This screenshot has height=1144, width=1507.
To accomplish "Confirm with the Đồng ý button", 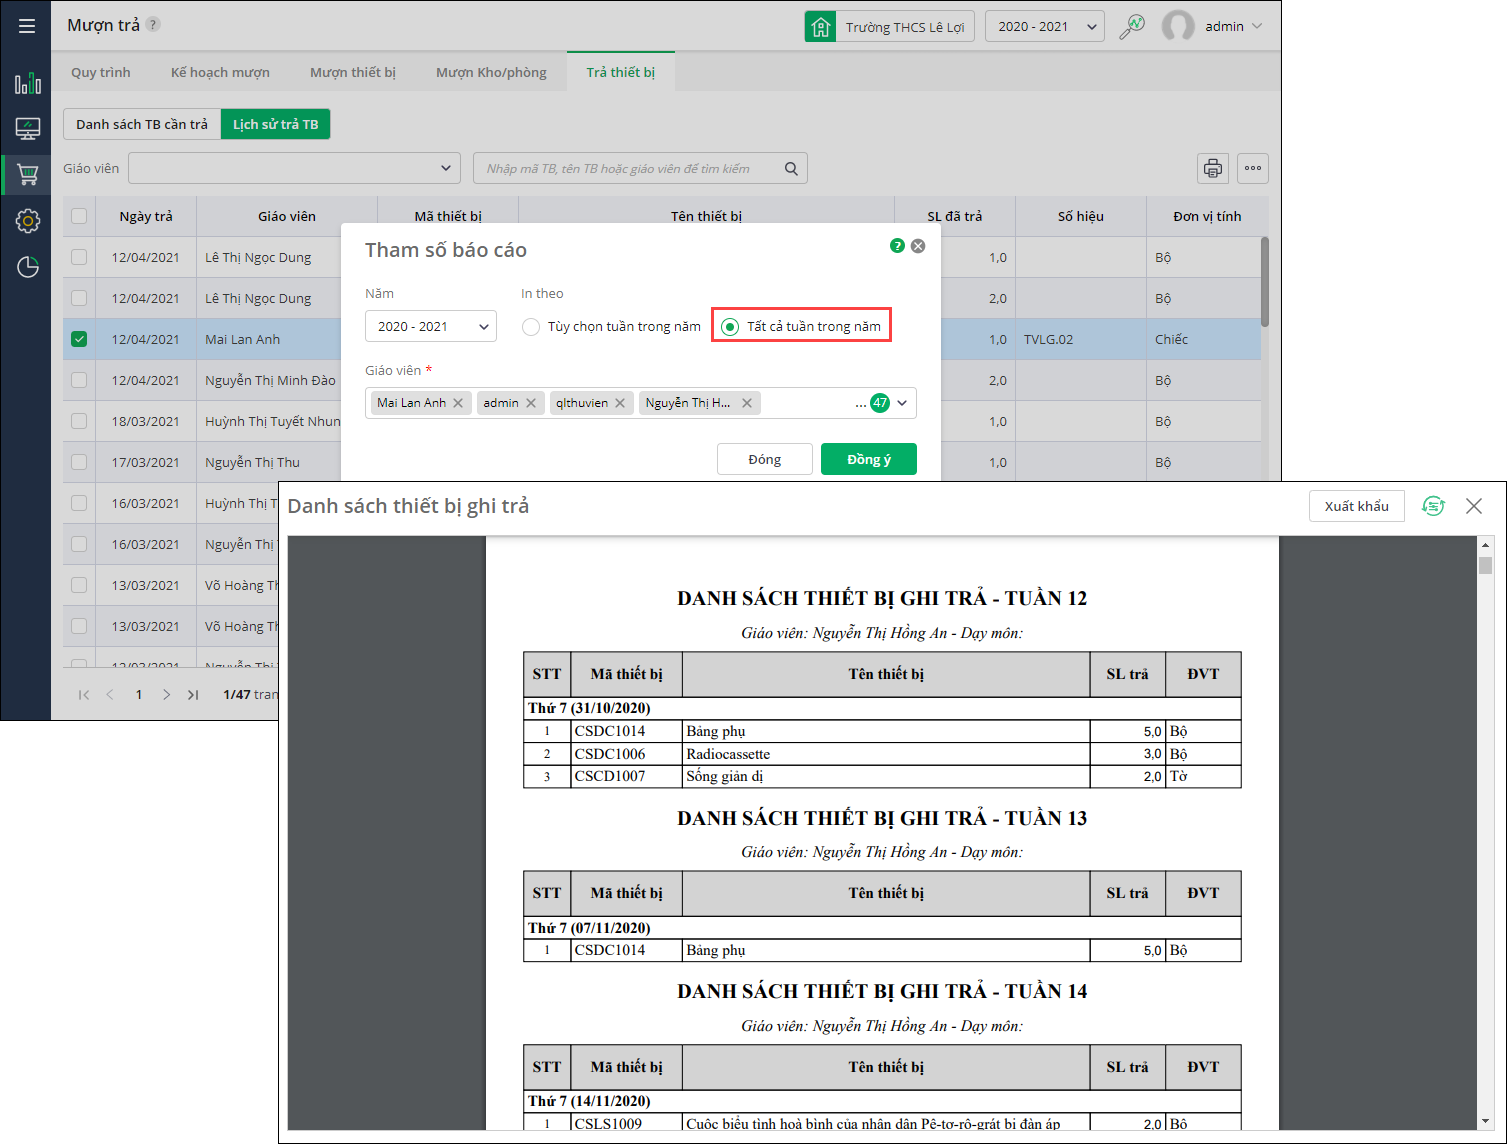I will tap(869, 459).
